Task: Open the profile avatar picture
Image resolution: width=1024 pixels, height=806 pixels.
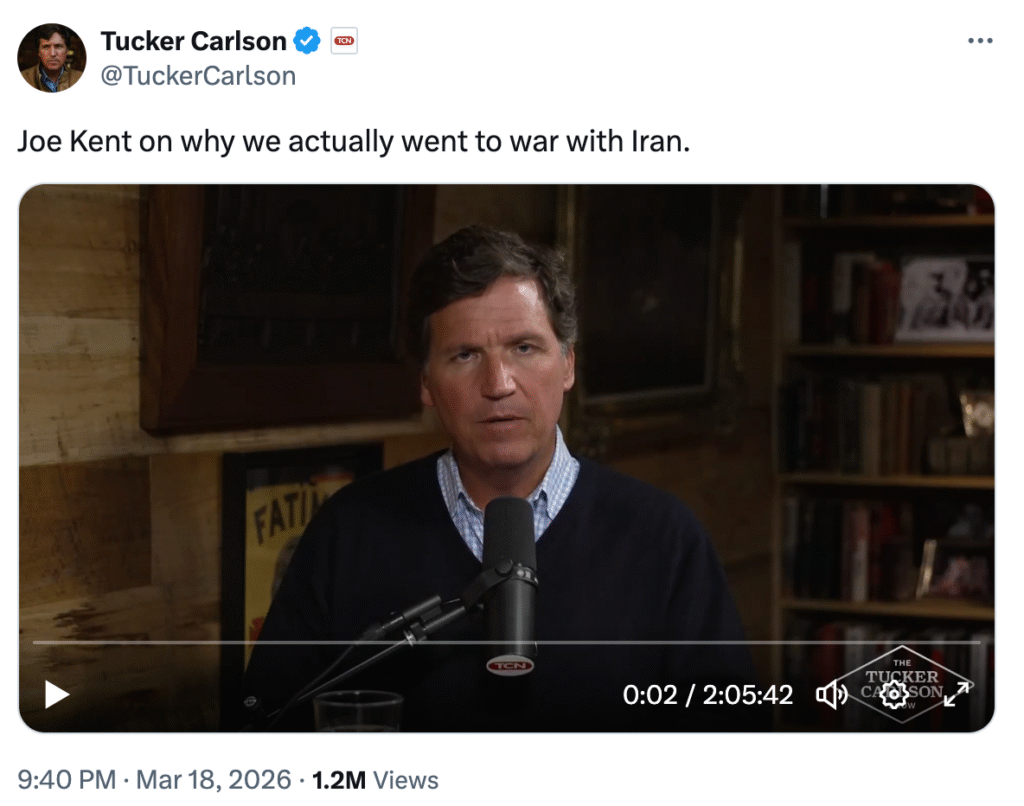Action: click(52, 58)
